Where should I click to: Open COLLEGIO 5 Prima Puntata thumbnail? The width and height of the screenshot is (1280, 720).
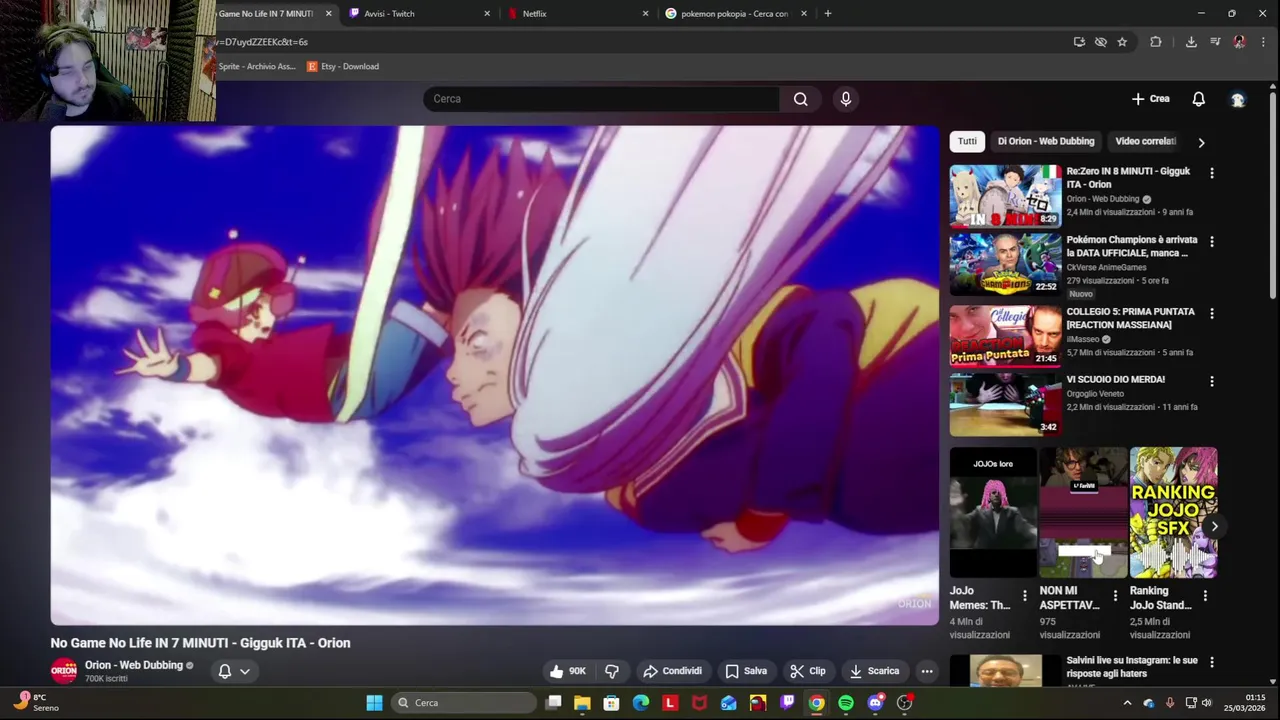click(x=1005, y=336)
